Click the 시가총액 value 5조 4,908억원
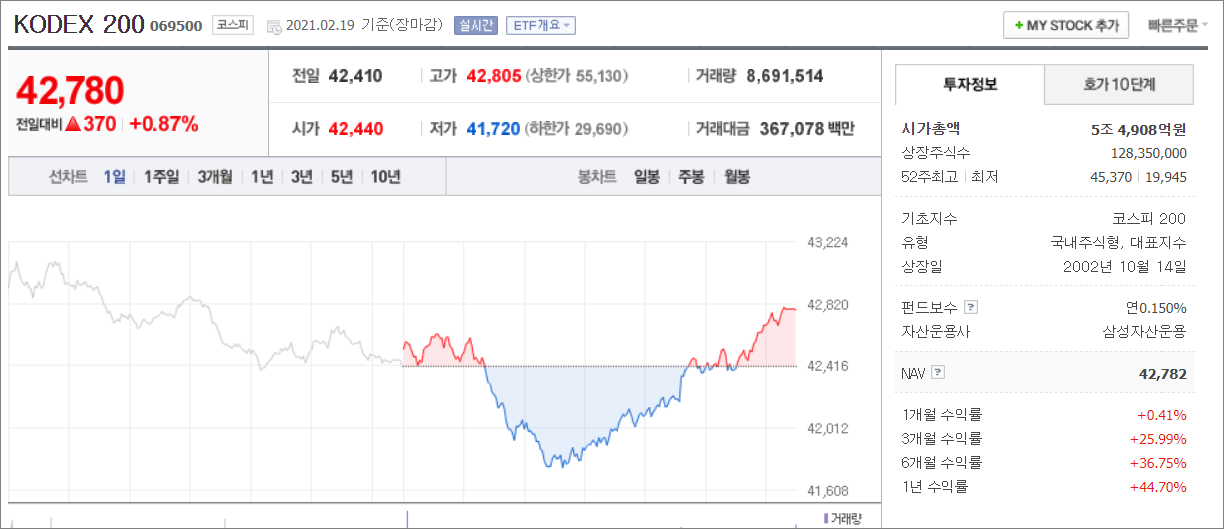This screenshot has height=529, width=1224. [x=1139, y=129]
